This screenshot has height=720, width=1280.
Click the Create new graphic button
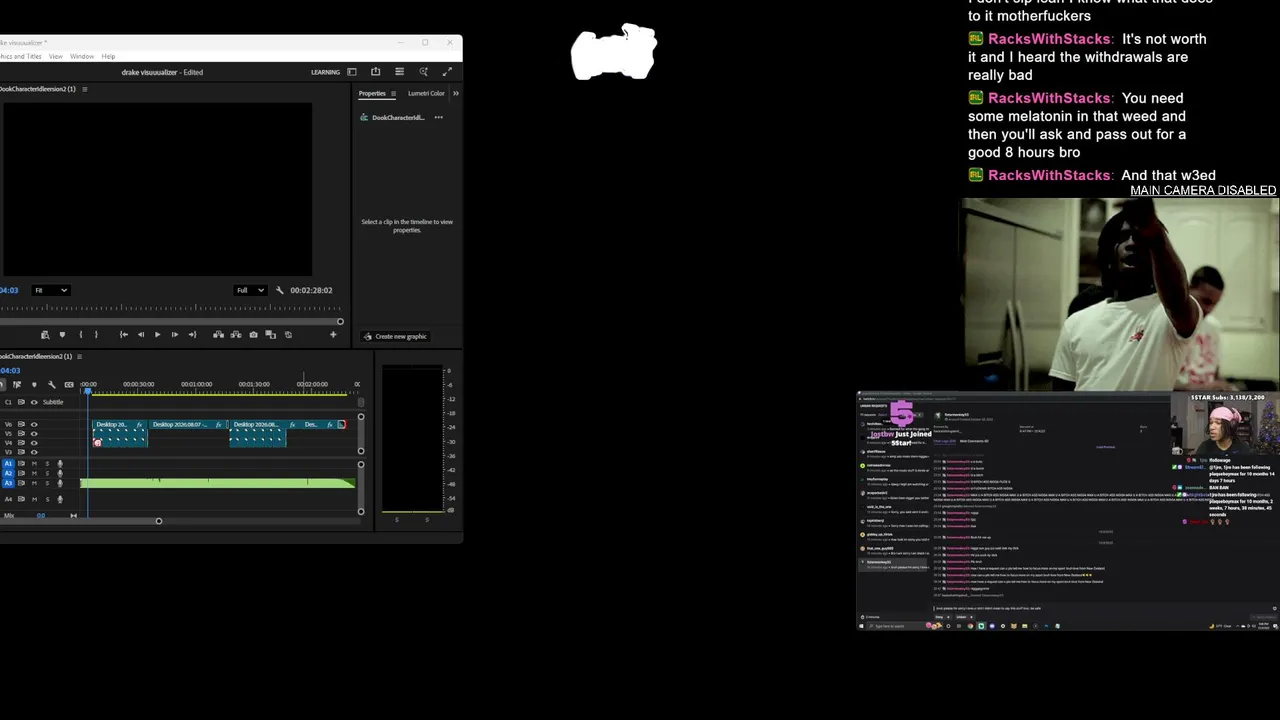coord(395,336)
